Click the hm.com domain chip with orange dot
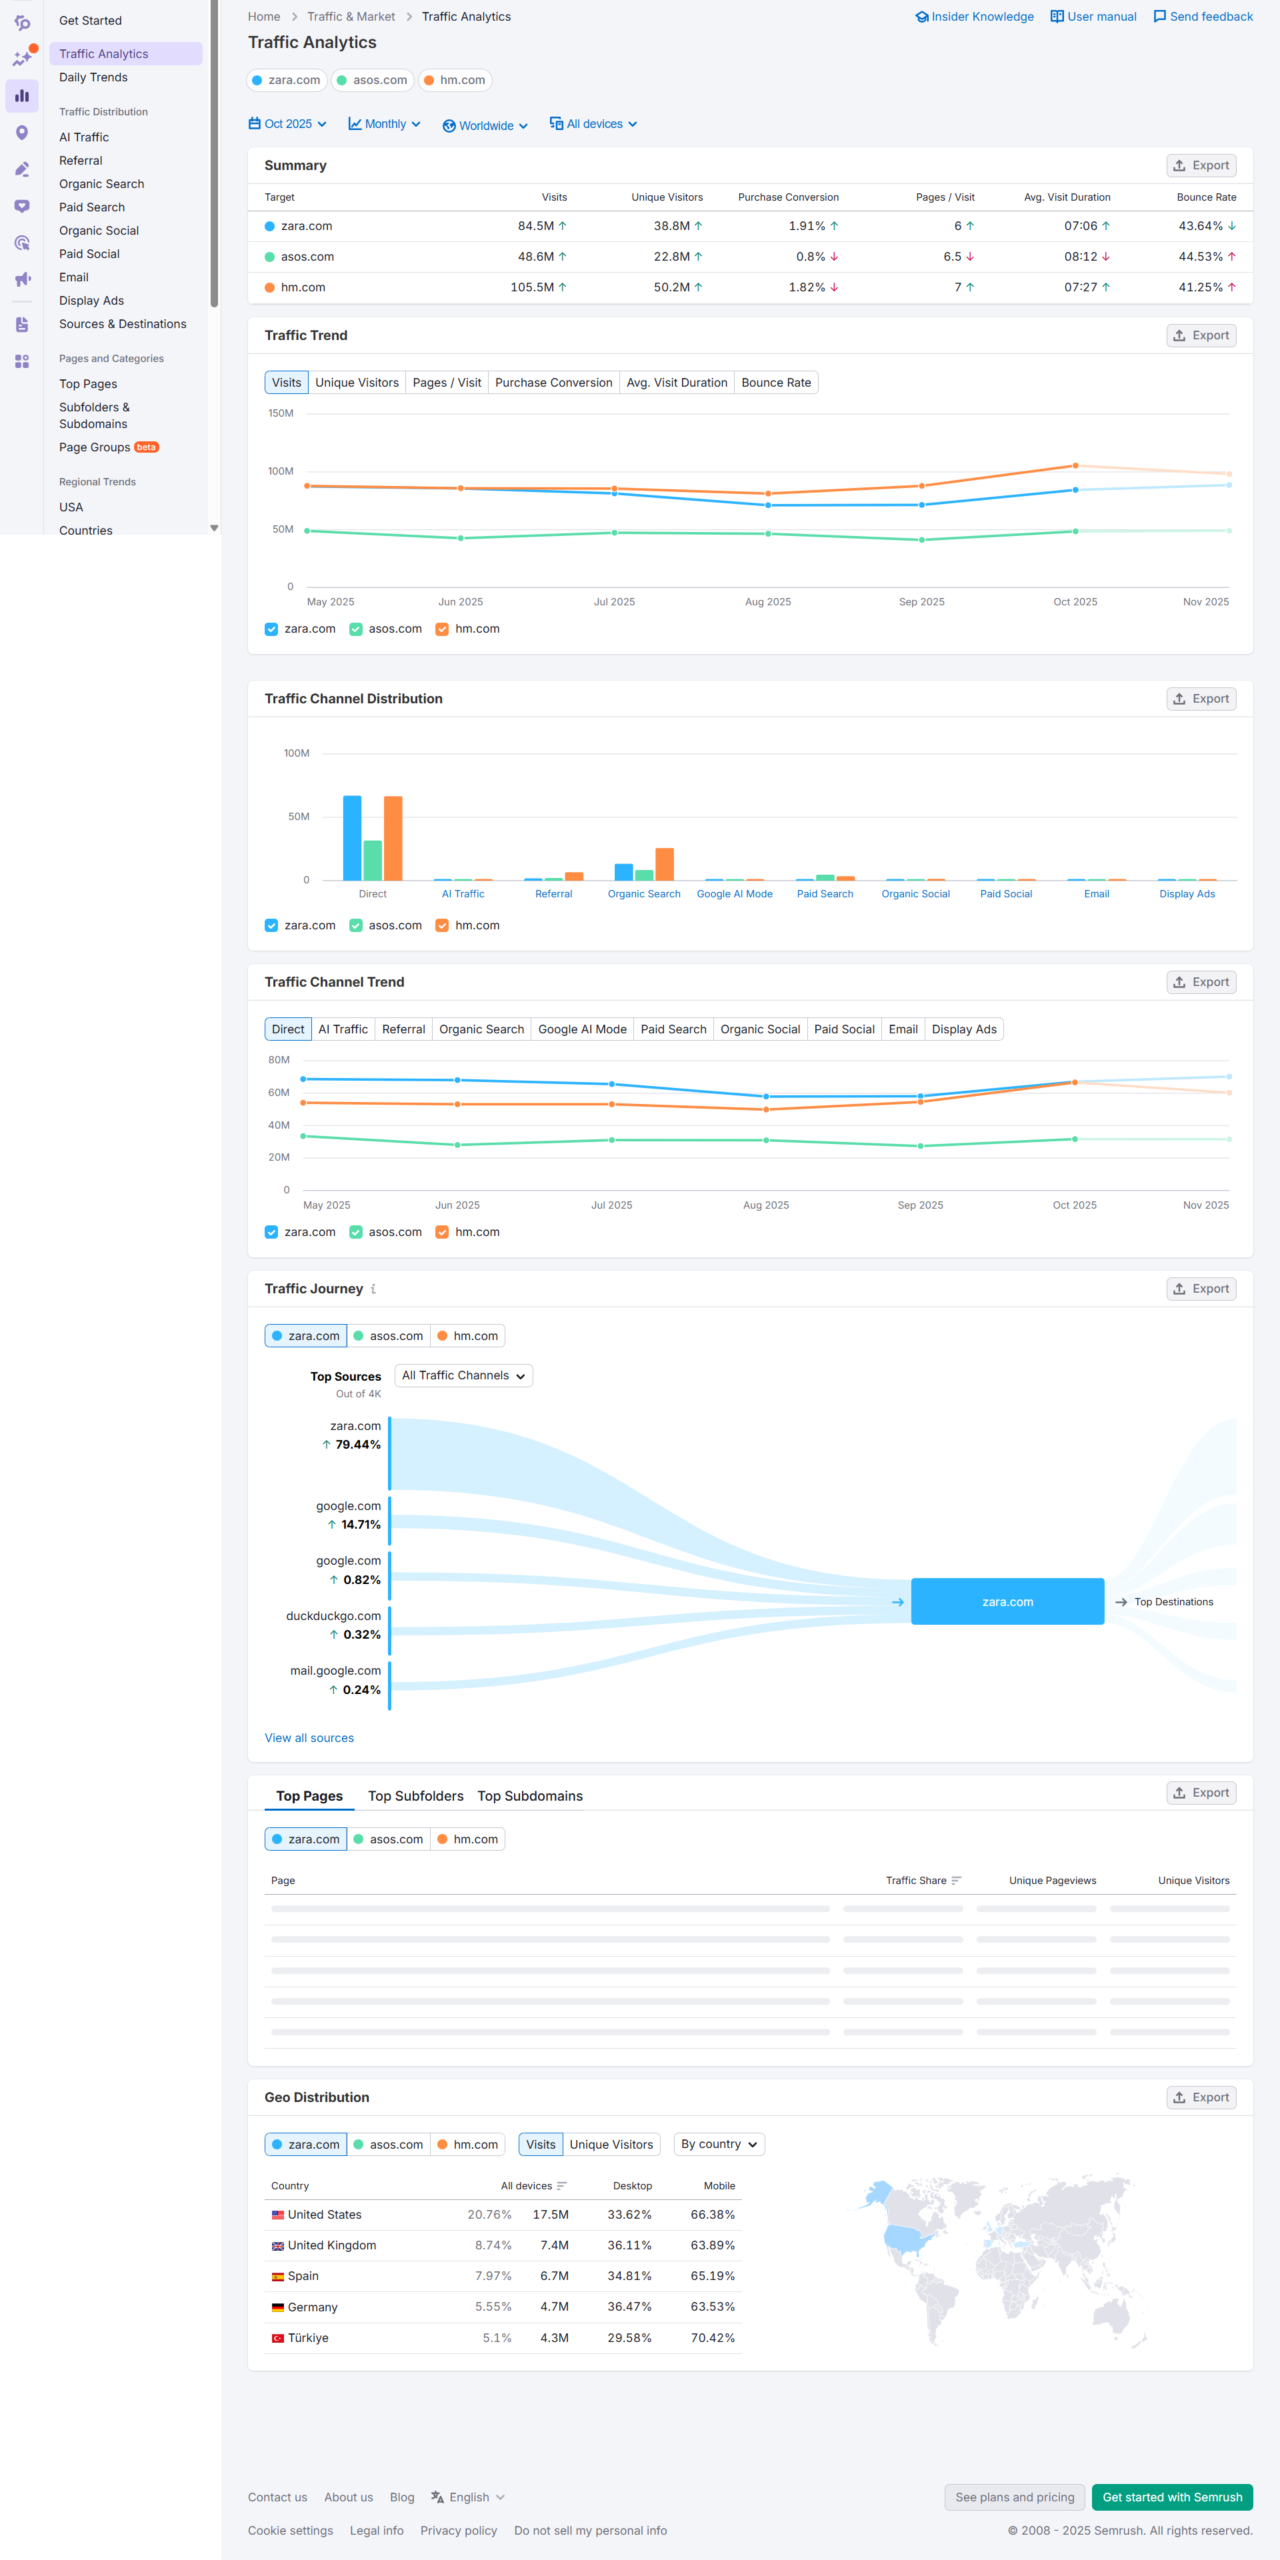Screen dimensions: 1280x2560 click(x=455, y=80)
